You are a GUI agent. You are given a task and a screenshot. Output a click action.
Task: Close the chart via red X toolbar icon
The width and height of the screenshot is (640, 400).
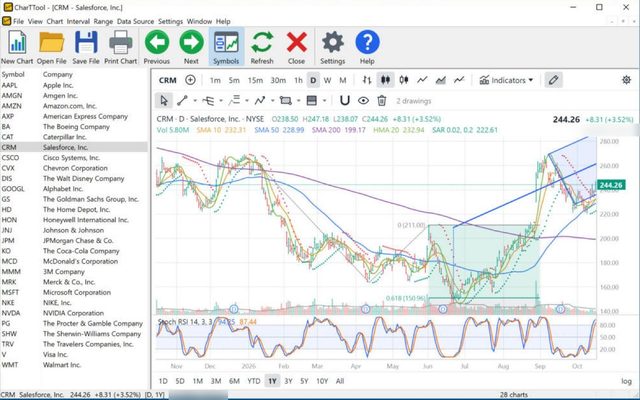(x=296, y=47)
